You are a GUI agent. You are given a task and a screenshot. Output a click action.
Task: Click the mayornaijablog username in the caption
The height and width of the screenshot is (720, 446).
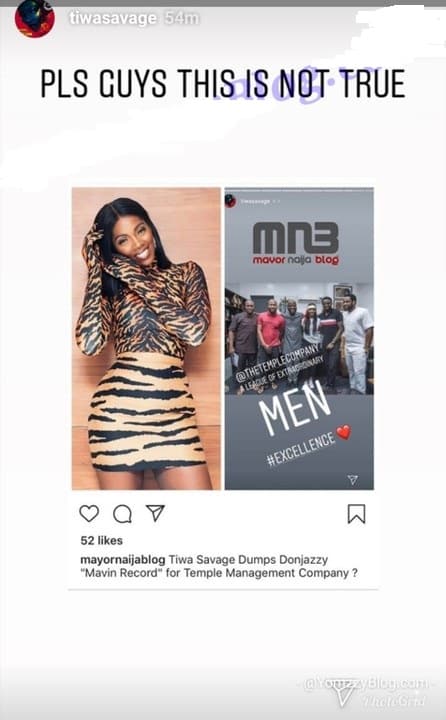[123, 560]
